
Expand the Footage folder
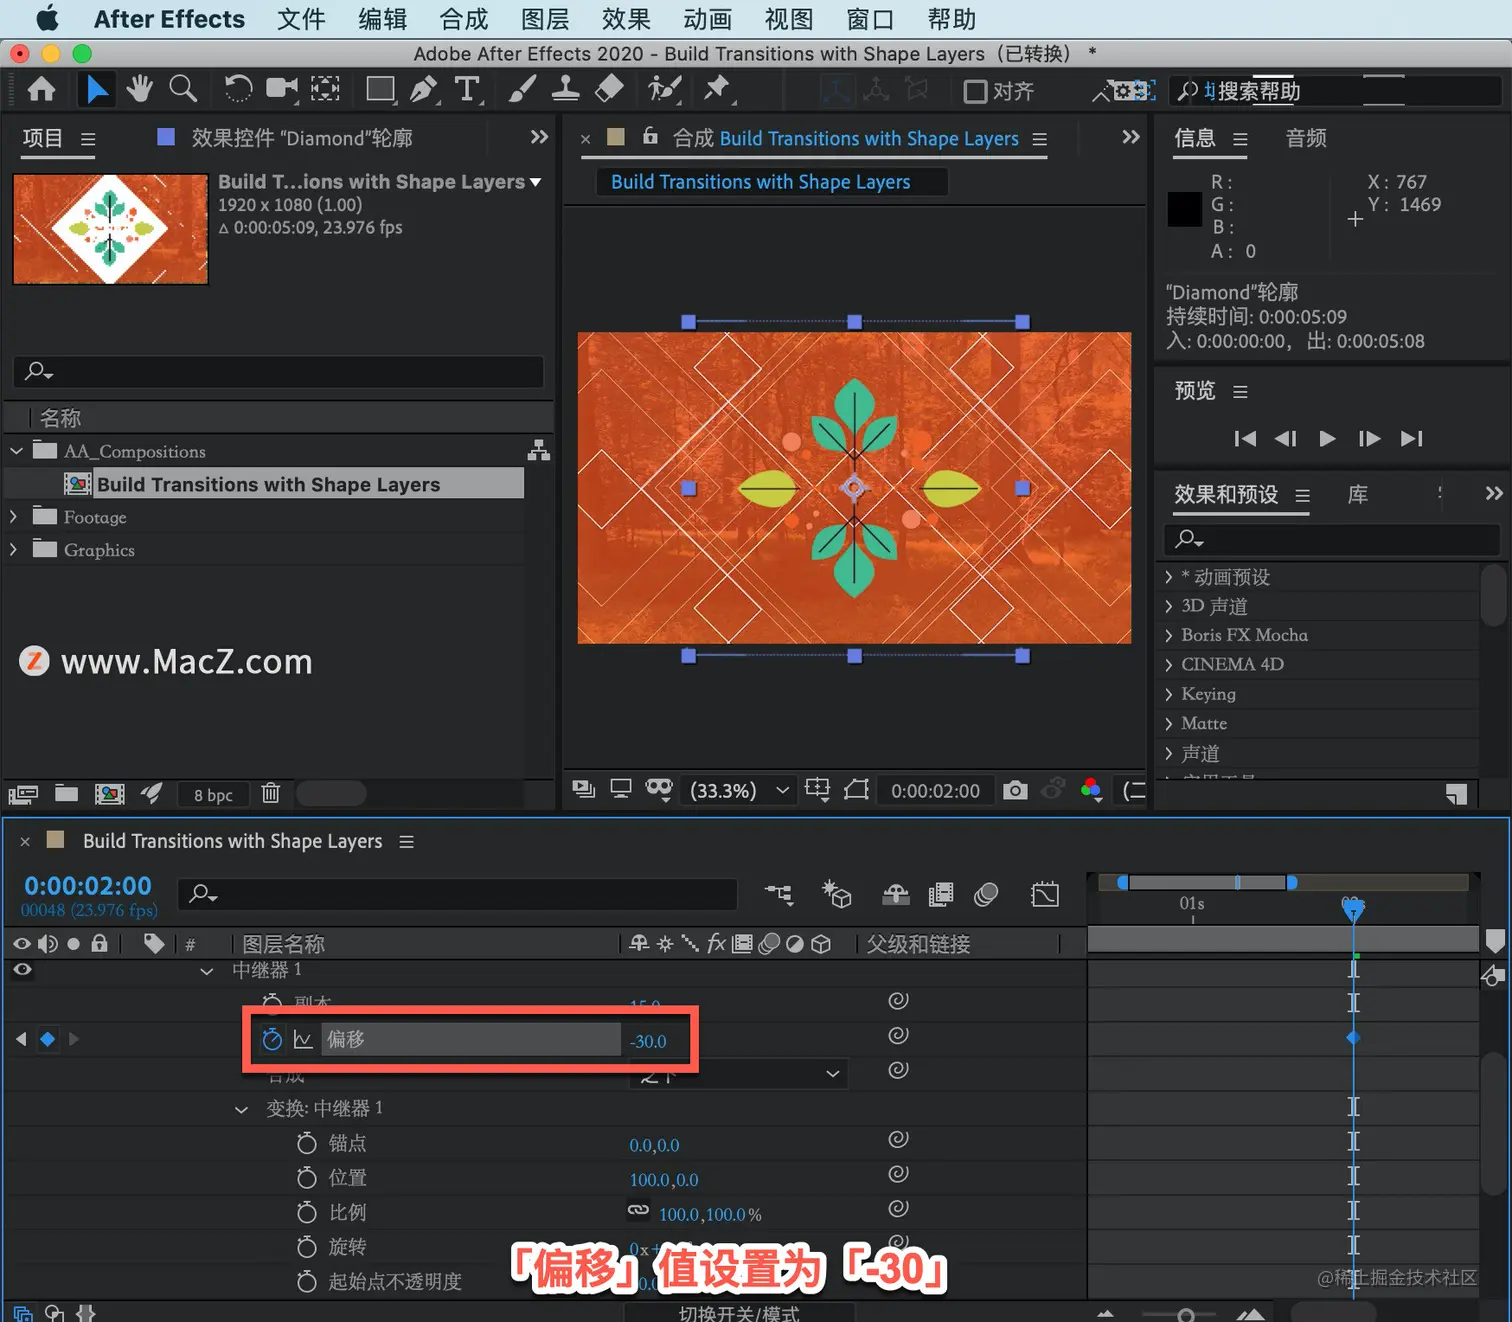[14, 517]
